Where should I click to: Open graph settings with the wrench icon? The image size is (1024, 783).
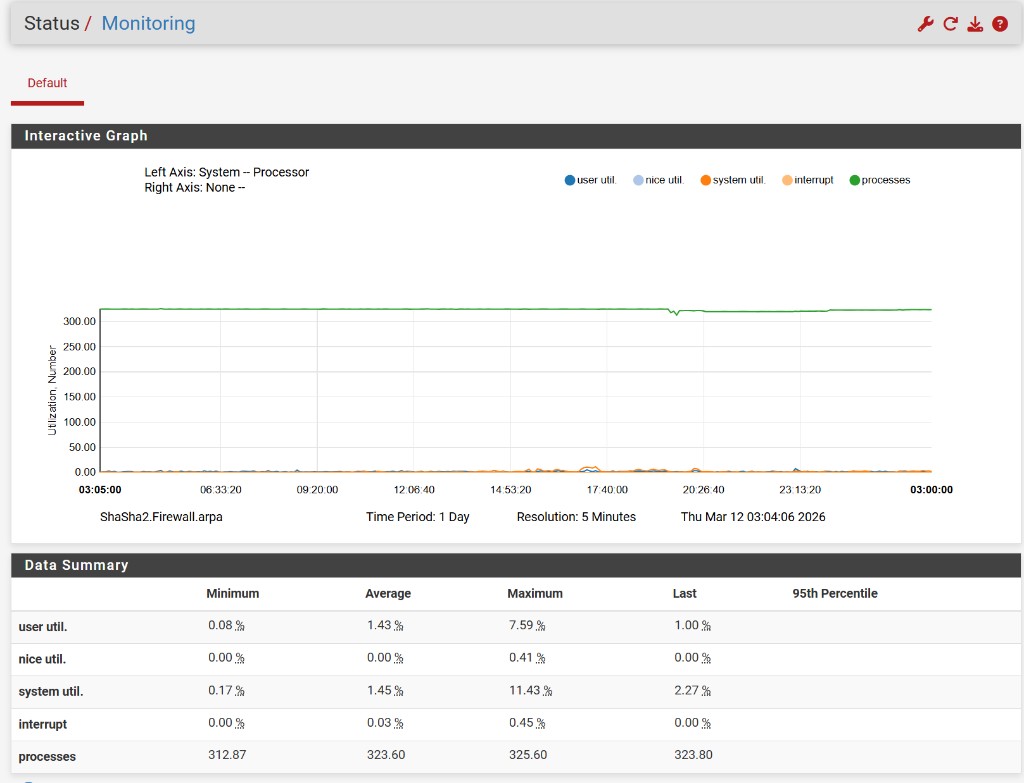point(925,24)
